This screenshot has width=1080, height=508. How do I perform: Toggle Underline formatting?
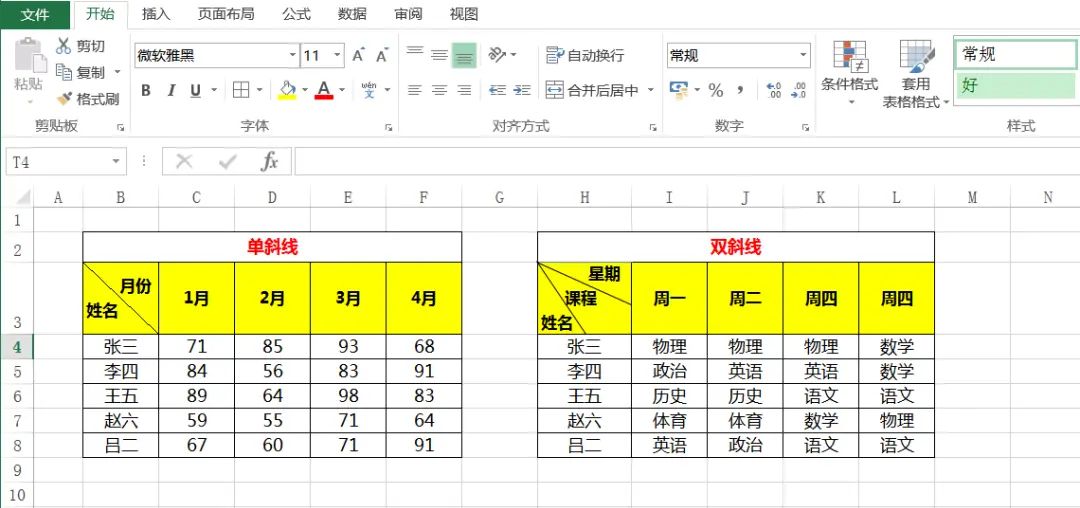(x=196, y=90)
